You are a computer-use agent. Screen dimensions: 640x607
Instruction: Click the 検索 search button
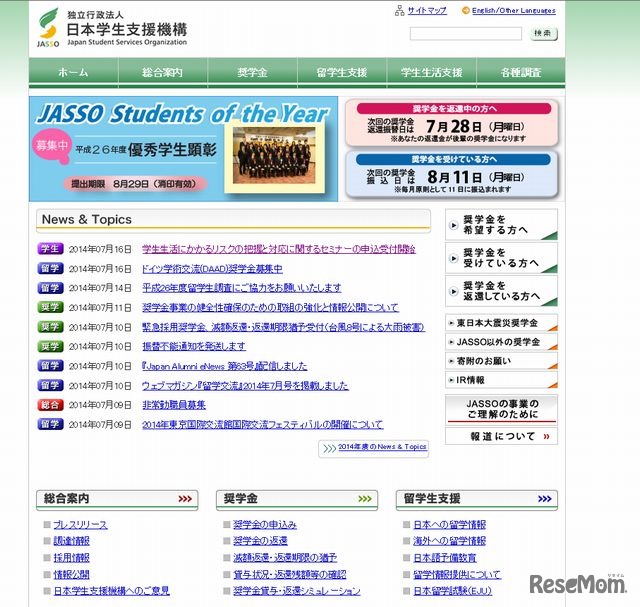click(543, 33)
